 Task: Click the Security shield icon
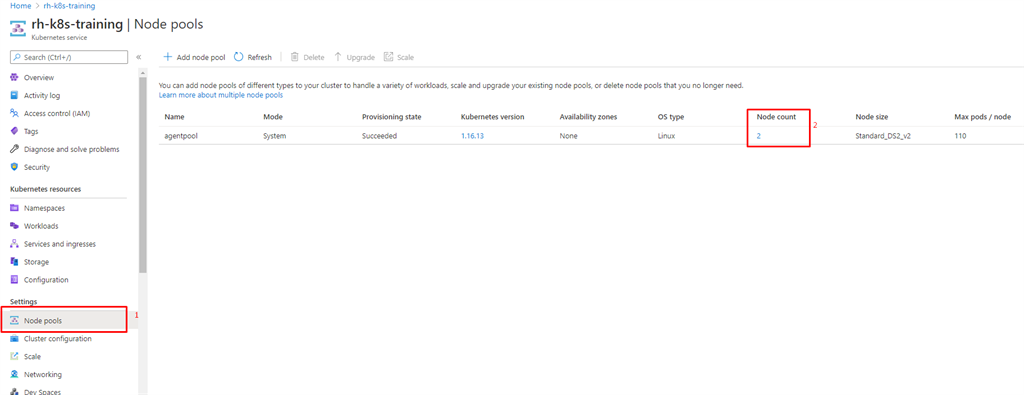(x=14, y=167)
